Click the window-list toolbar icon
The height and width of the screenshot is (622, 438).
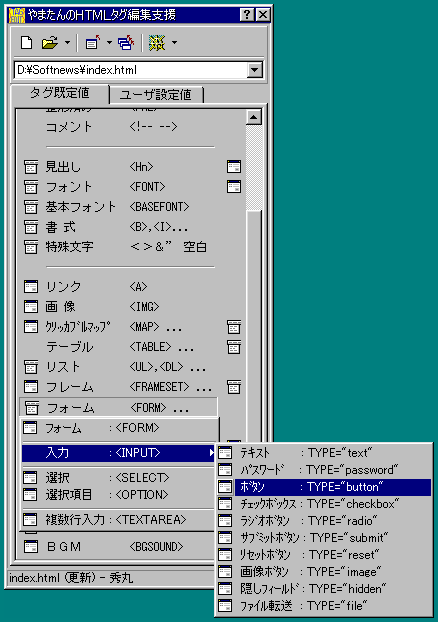[x=92, y=42]
